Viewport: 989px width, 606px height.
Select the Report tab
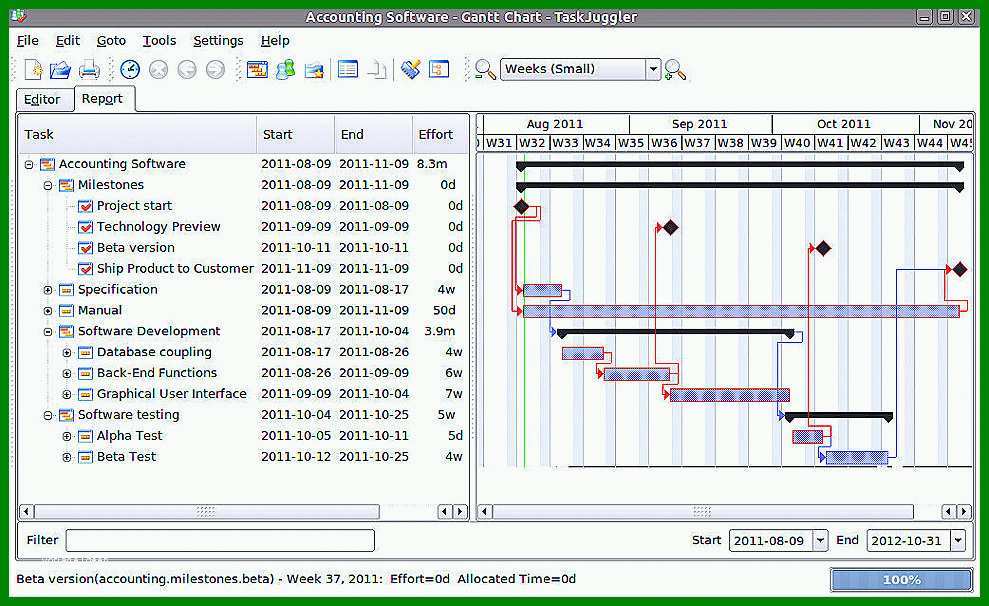tap(102, 98)
